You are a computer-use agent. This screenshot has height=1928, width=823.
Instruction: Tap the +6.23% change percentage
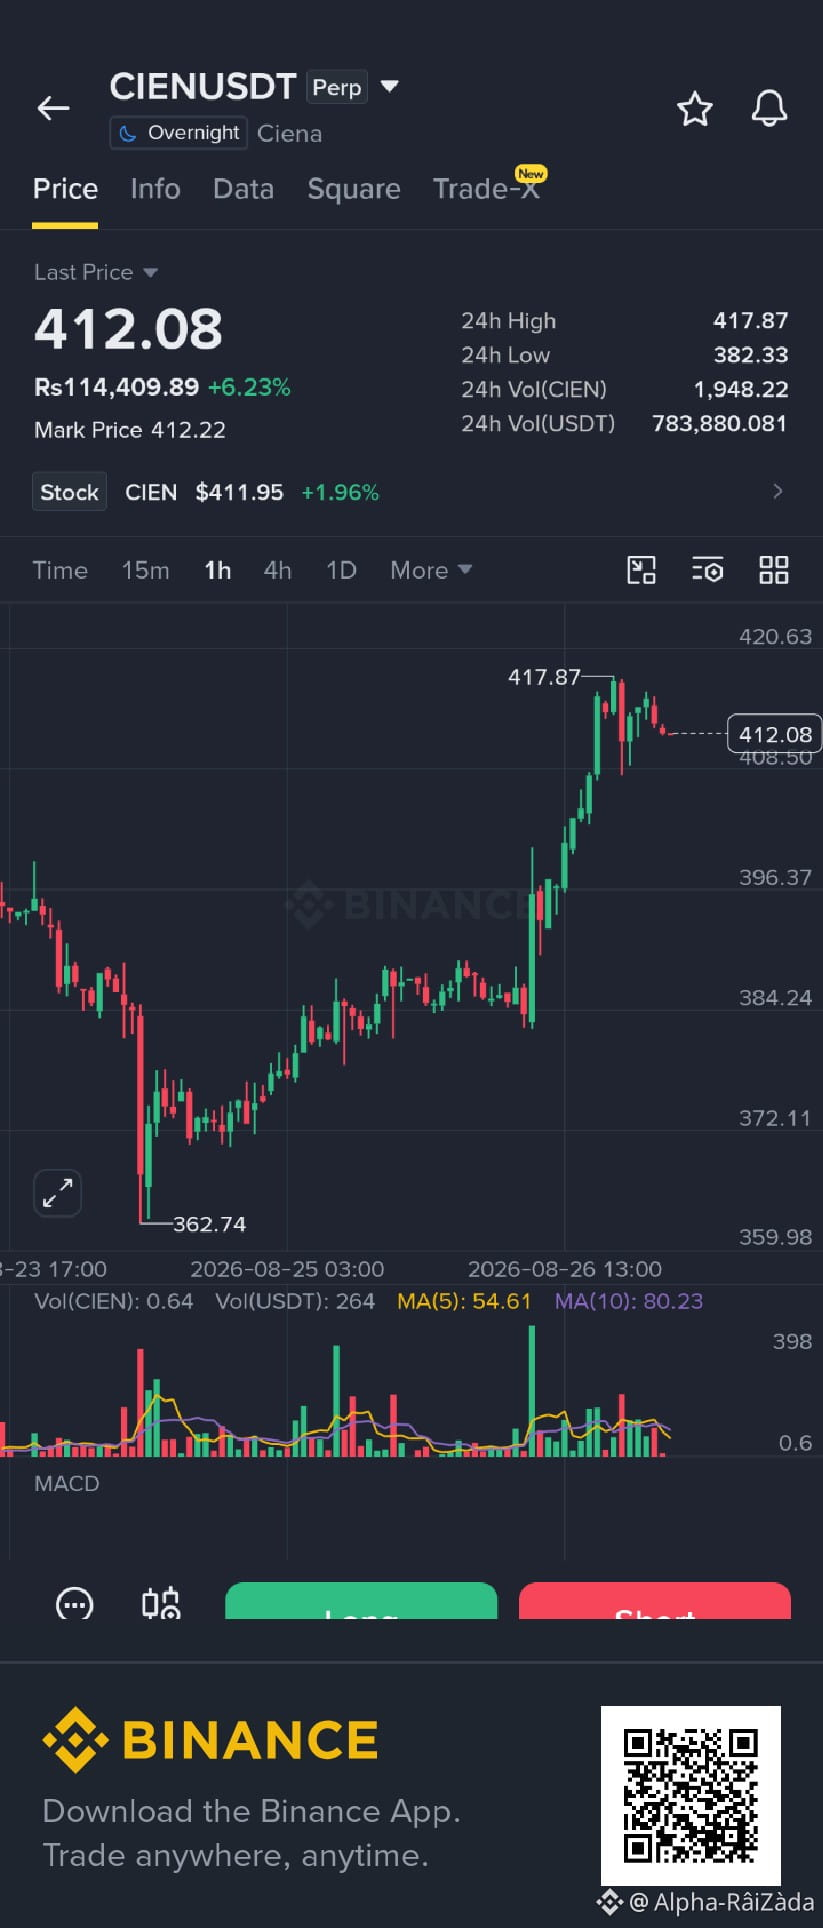click(249, 387)
